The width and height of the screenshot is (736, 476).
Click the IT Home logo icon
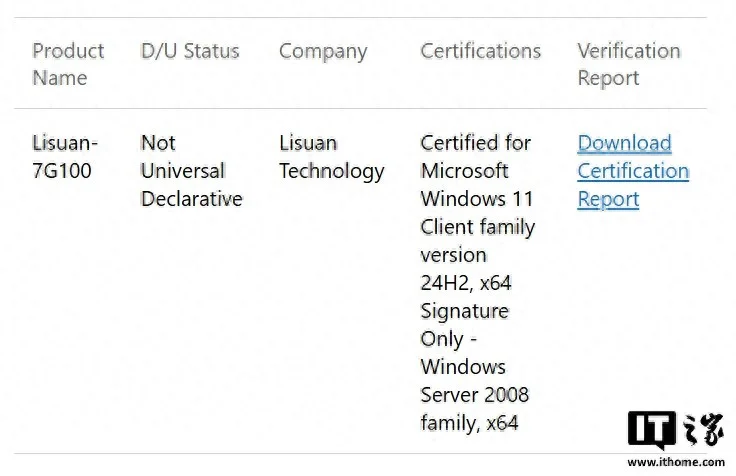(x=674, y=430)
